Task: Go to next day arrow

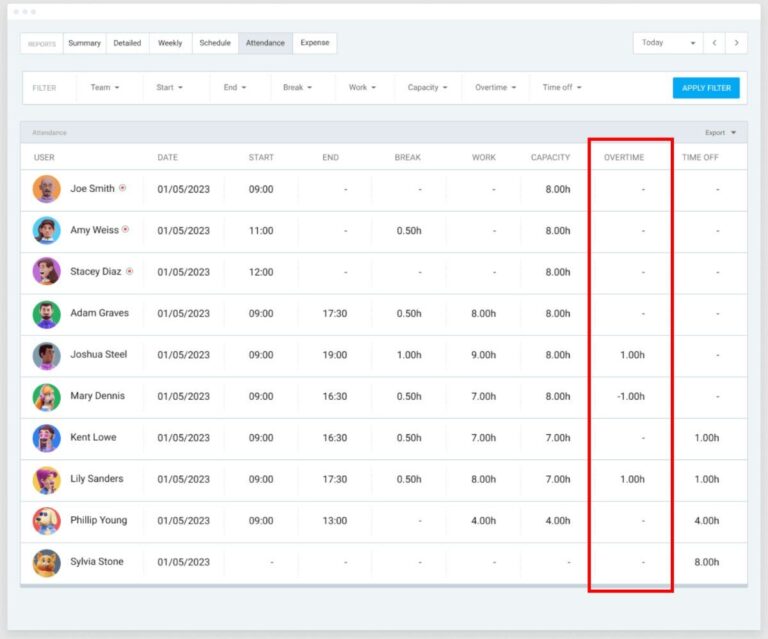Action: pyautogui.click(x=737, y=43)
